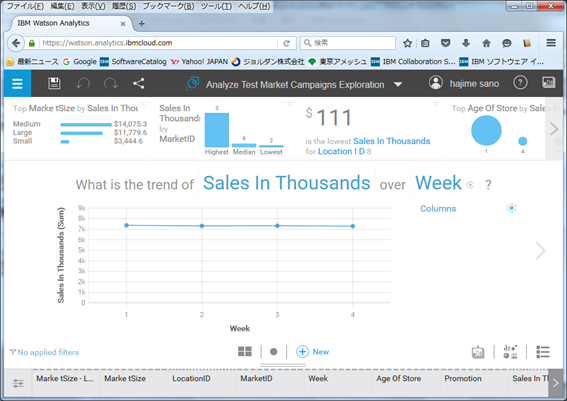Grab the data tray resize handle bar
Screen dimensions: 567x401
coord(284,365)
